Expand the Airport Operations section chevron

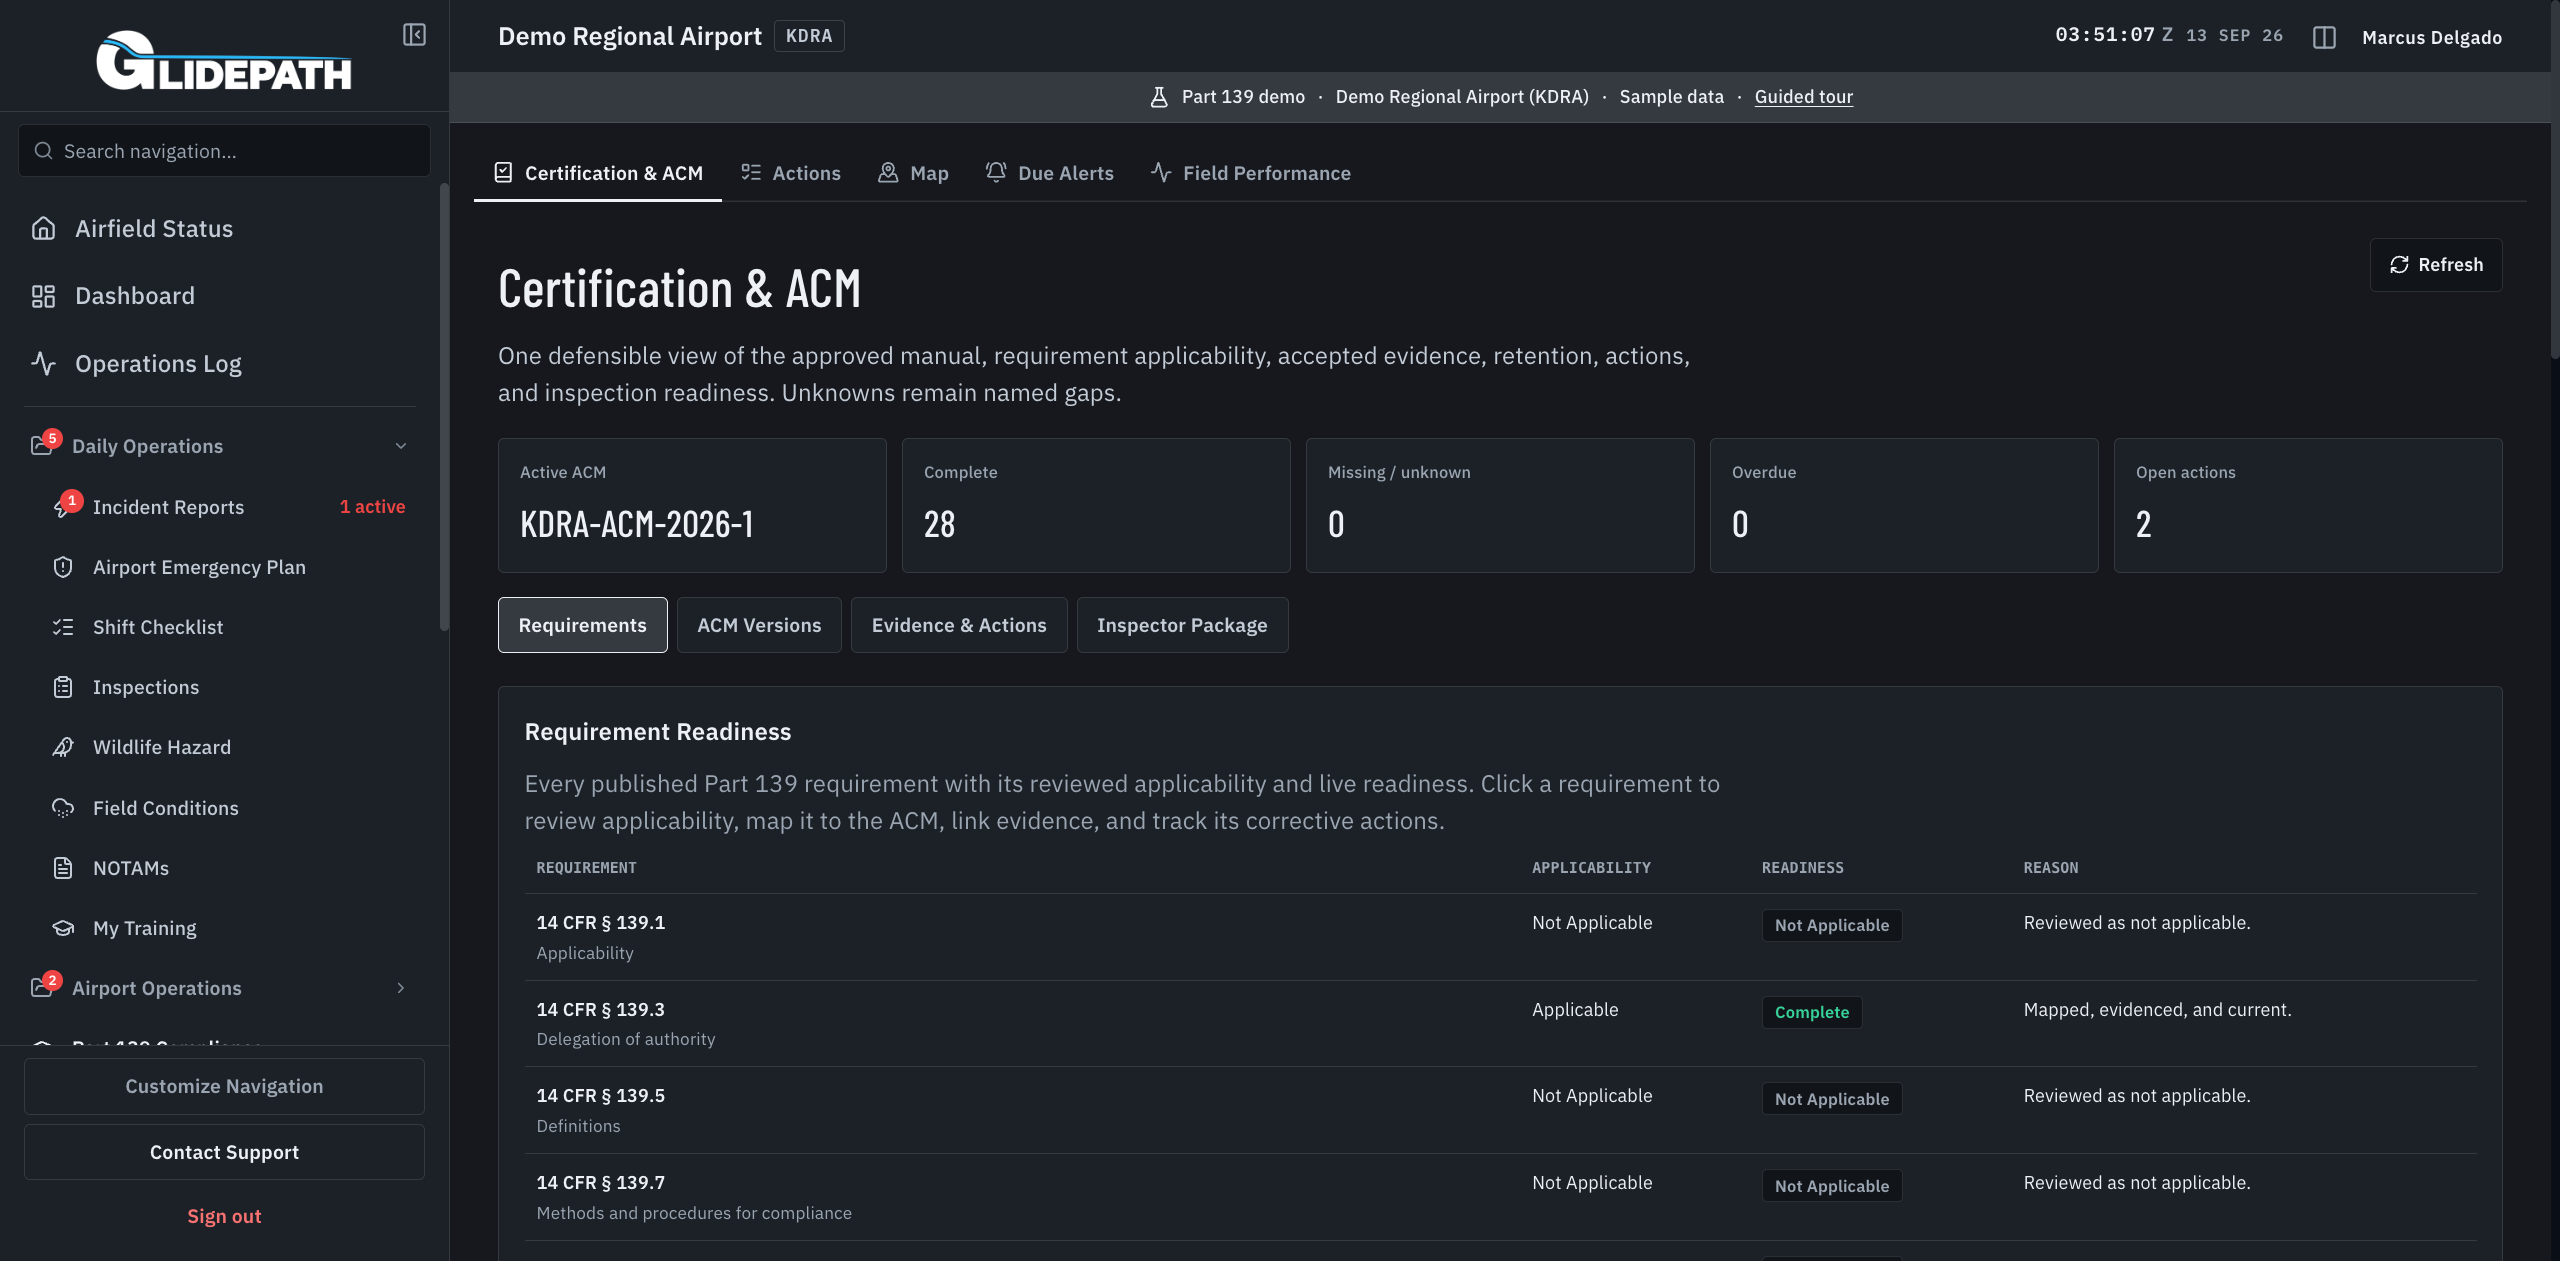pos(401,988)
